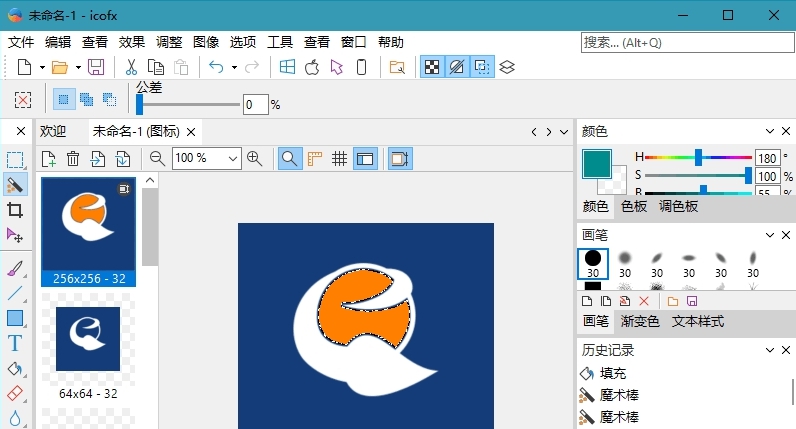This screenshot has width=796, height=429.
Task: Switch to the 欢迎 tab
Action: tap(53, 131)
